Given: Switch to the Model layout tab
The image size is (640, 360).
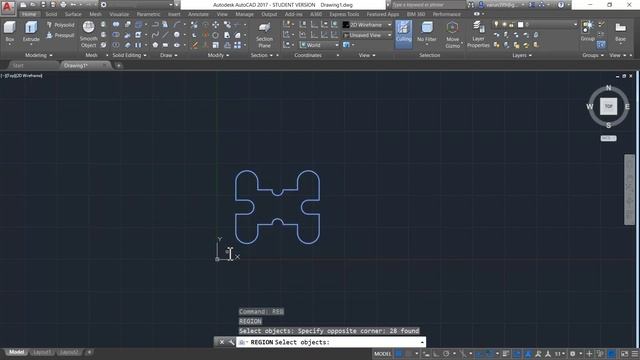Looking at the screenshot, I should tap(16, 352).
